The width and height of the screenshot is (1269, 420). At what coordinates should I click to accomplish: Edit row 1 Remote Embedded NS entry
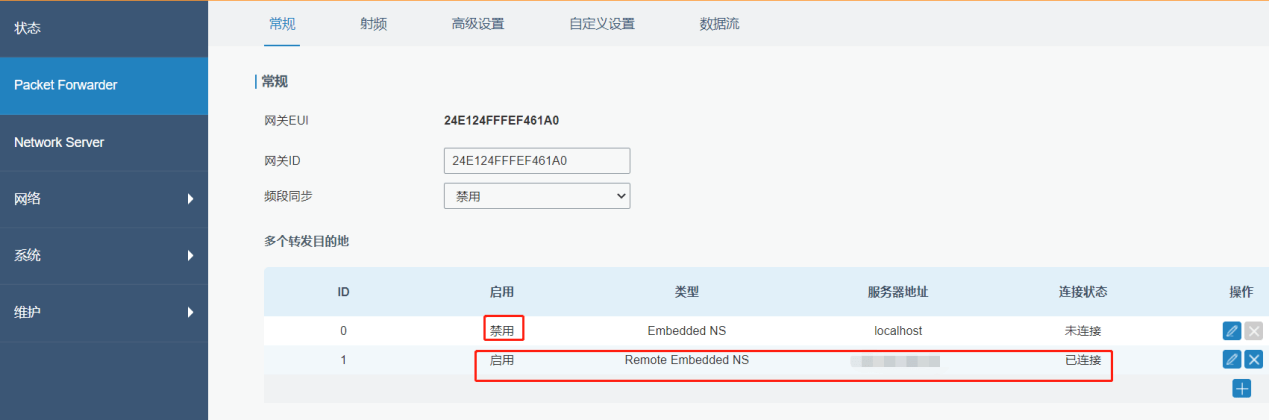tap(1232, 360)
